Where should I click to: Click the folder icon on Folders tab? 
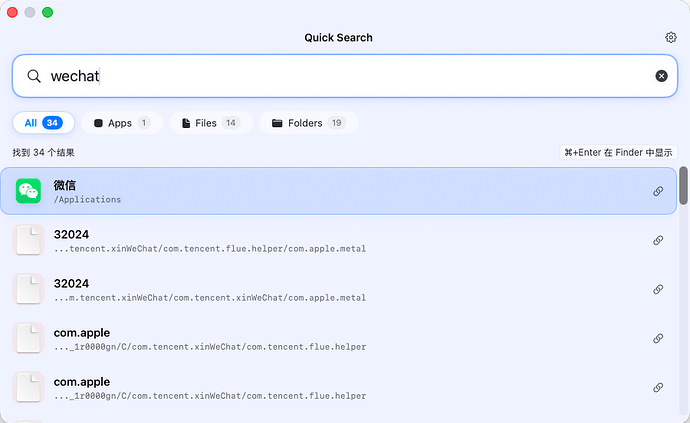(x=277, y=123)
